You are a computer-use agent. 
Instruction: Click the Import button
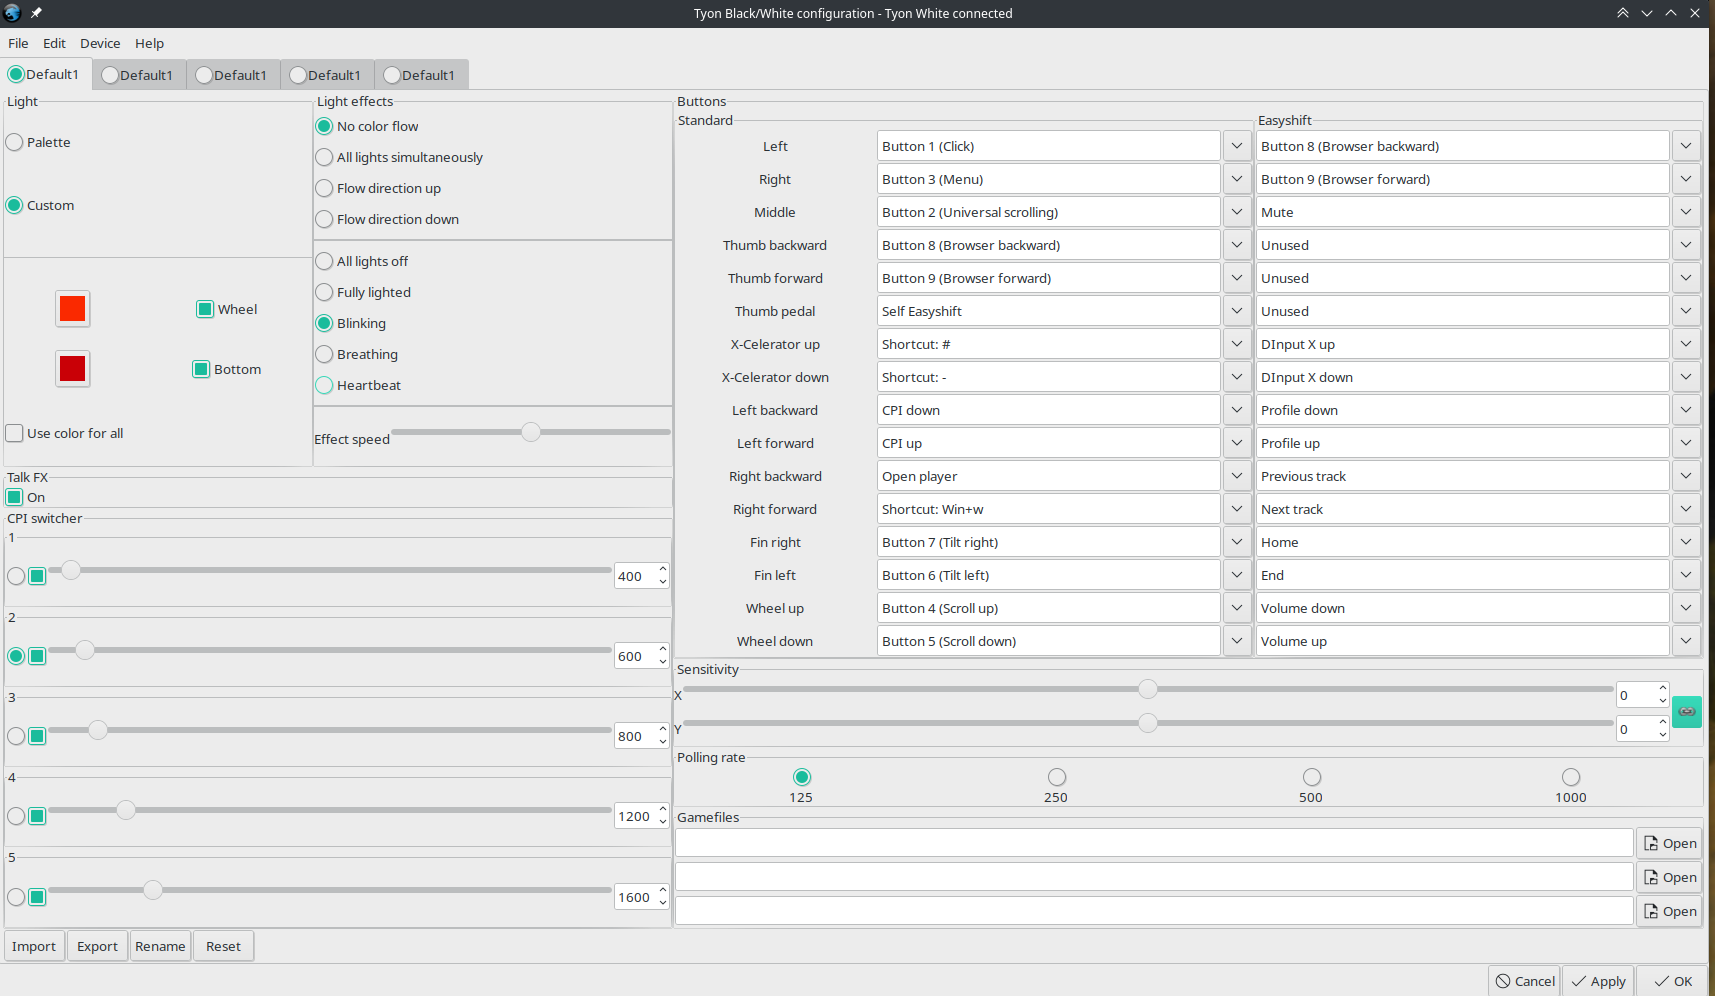34,946
